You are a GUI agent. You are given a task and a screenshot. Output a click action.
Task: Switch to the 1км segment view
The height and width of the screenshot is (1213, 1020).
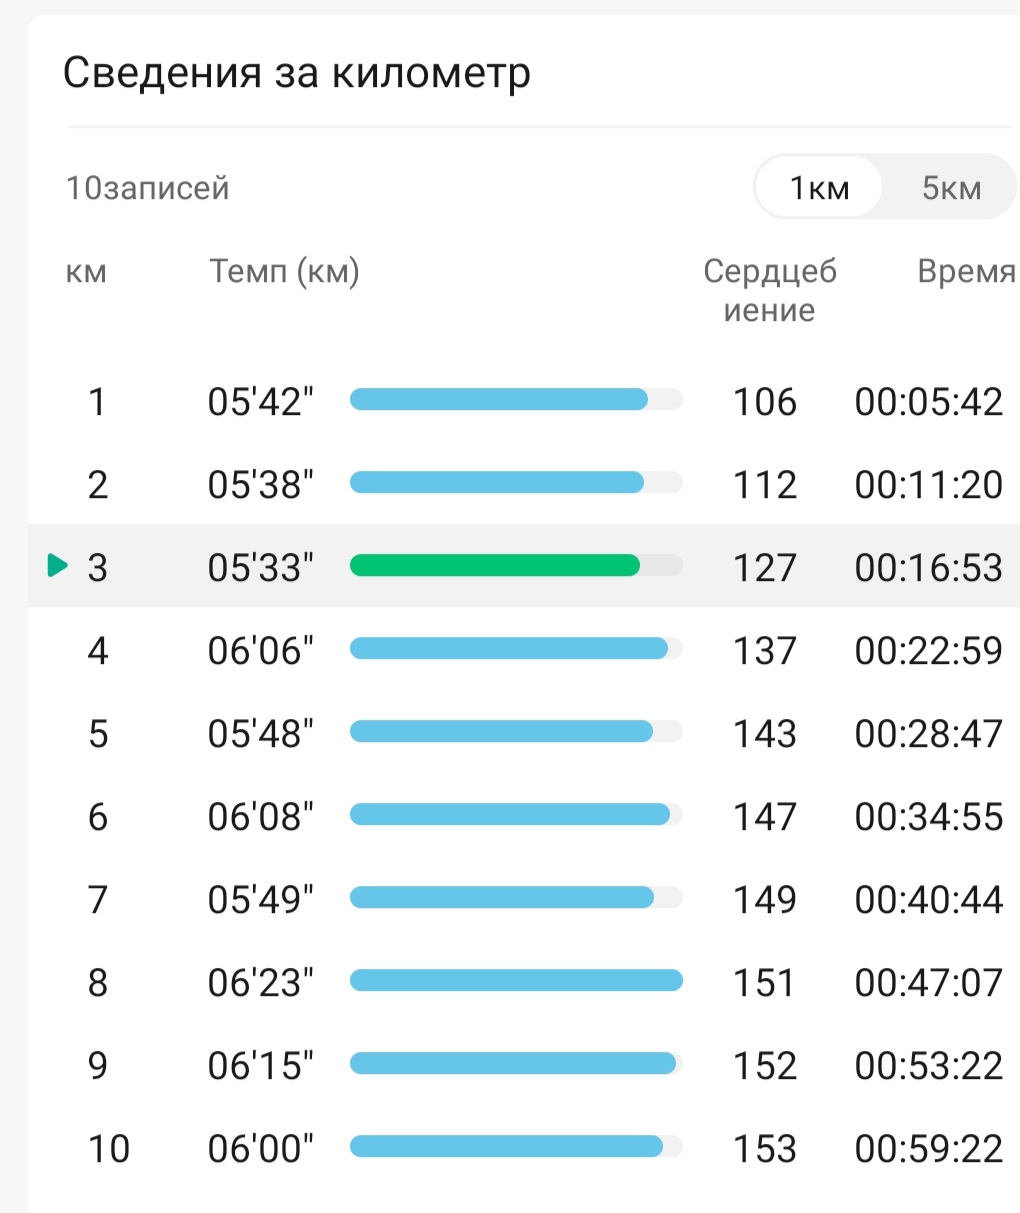819,187
